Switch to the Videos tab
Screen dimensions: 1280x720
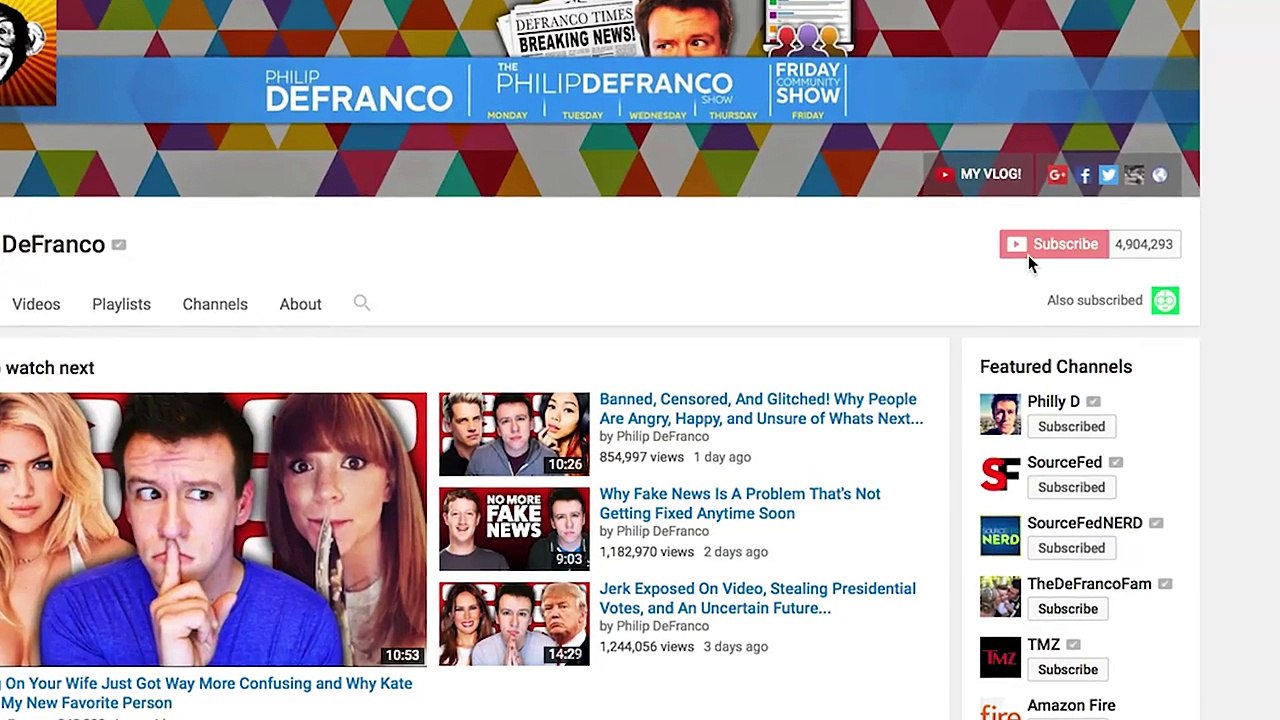point(36,304)
